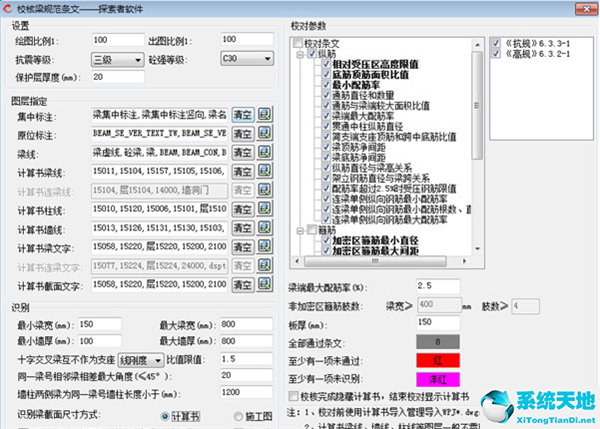Open the 抗震等级 dropdown showing 三级
The image size is (600, 429).
tap(117, 60)
